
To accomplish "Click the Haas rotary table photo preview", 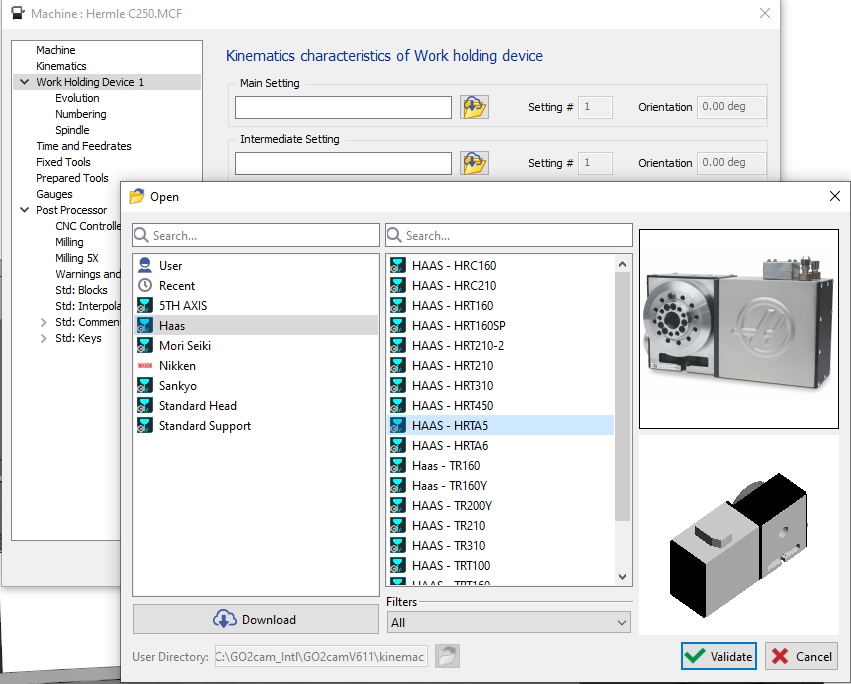I will tap(738, 329).
